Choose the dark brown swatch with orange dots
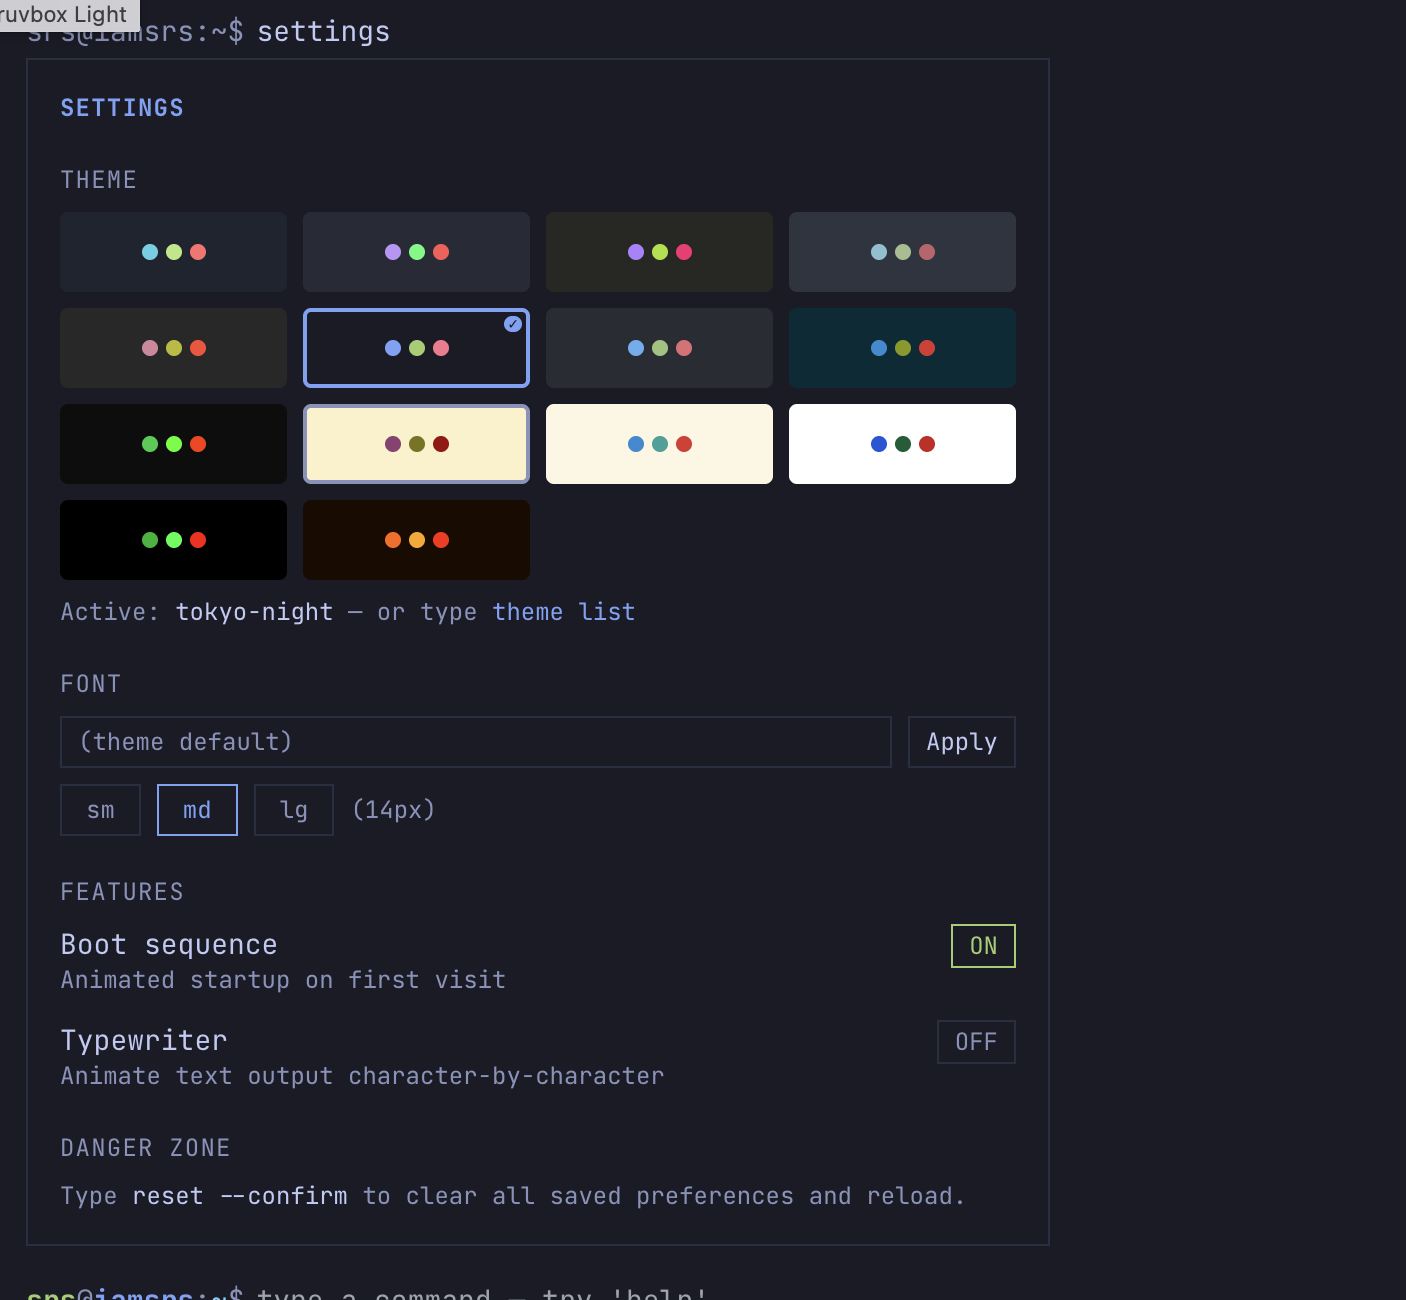The height and width of the screenshot is (1300, 1406). [x=416, y=540]
